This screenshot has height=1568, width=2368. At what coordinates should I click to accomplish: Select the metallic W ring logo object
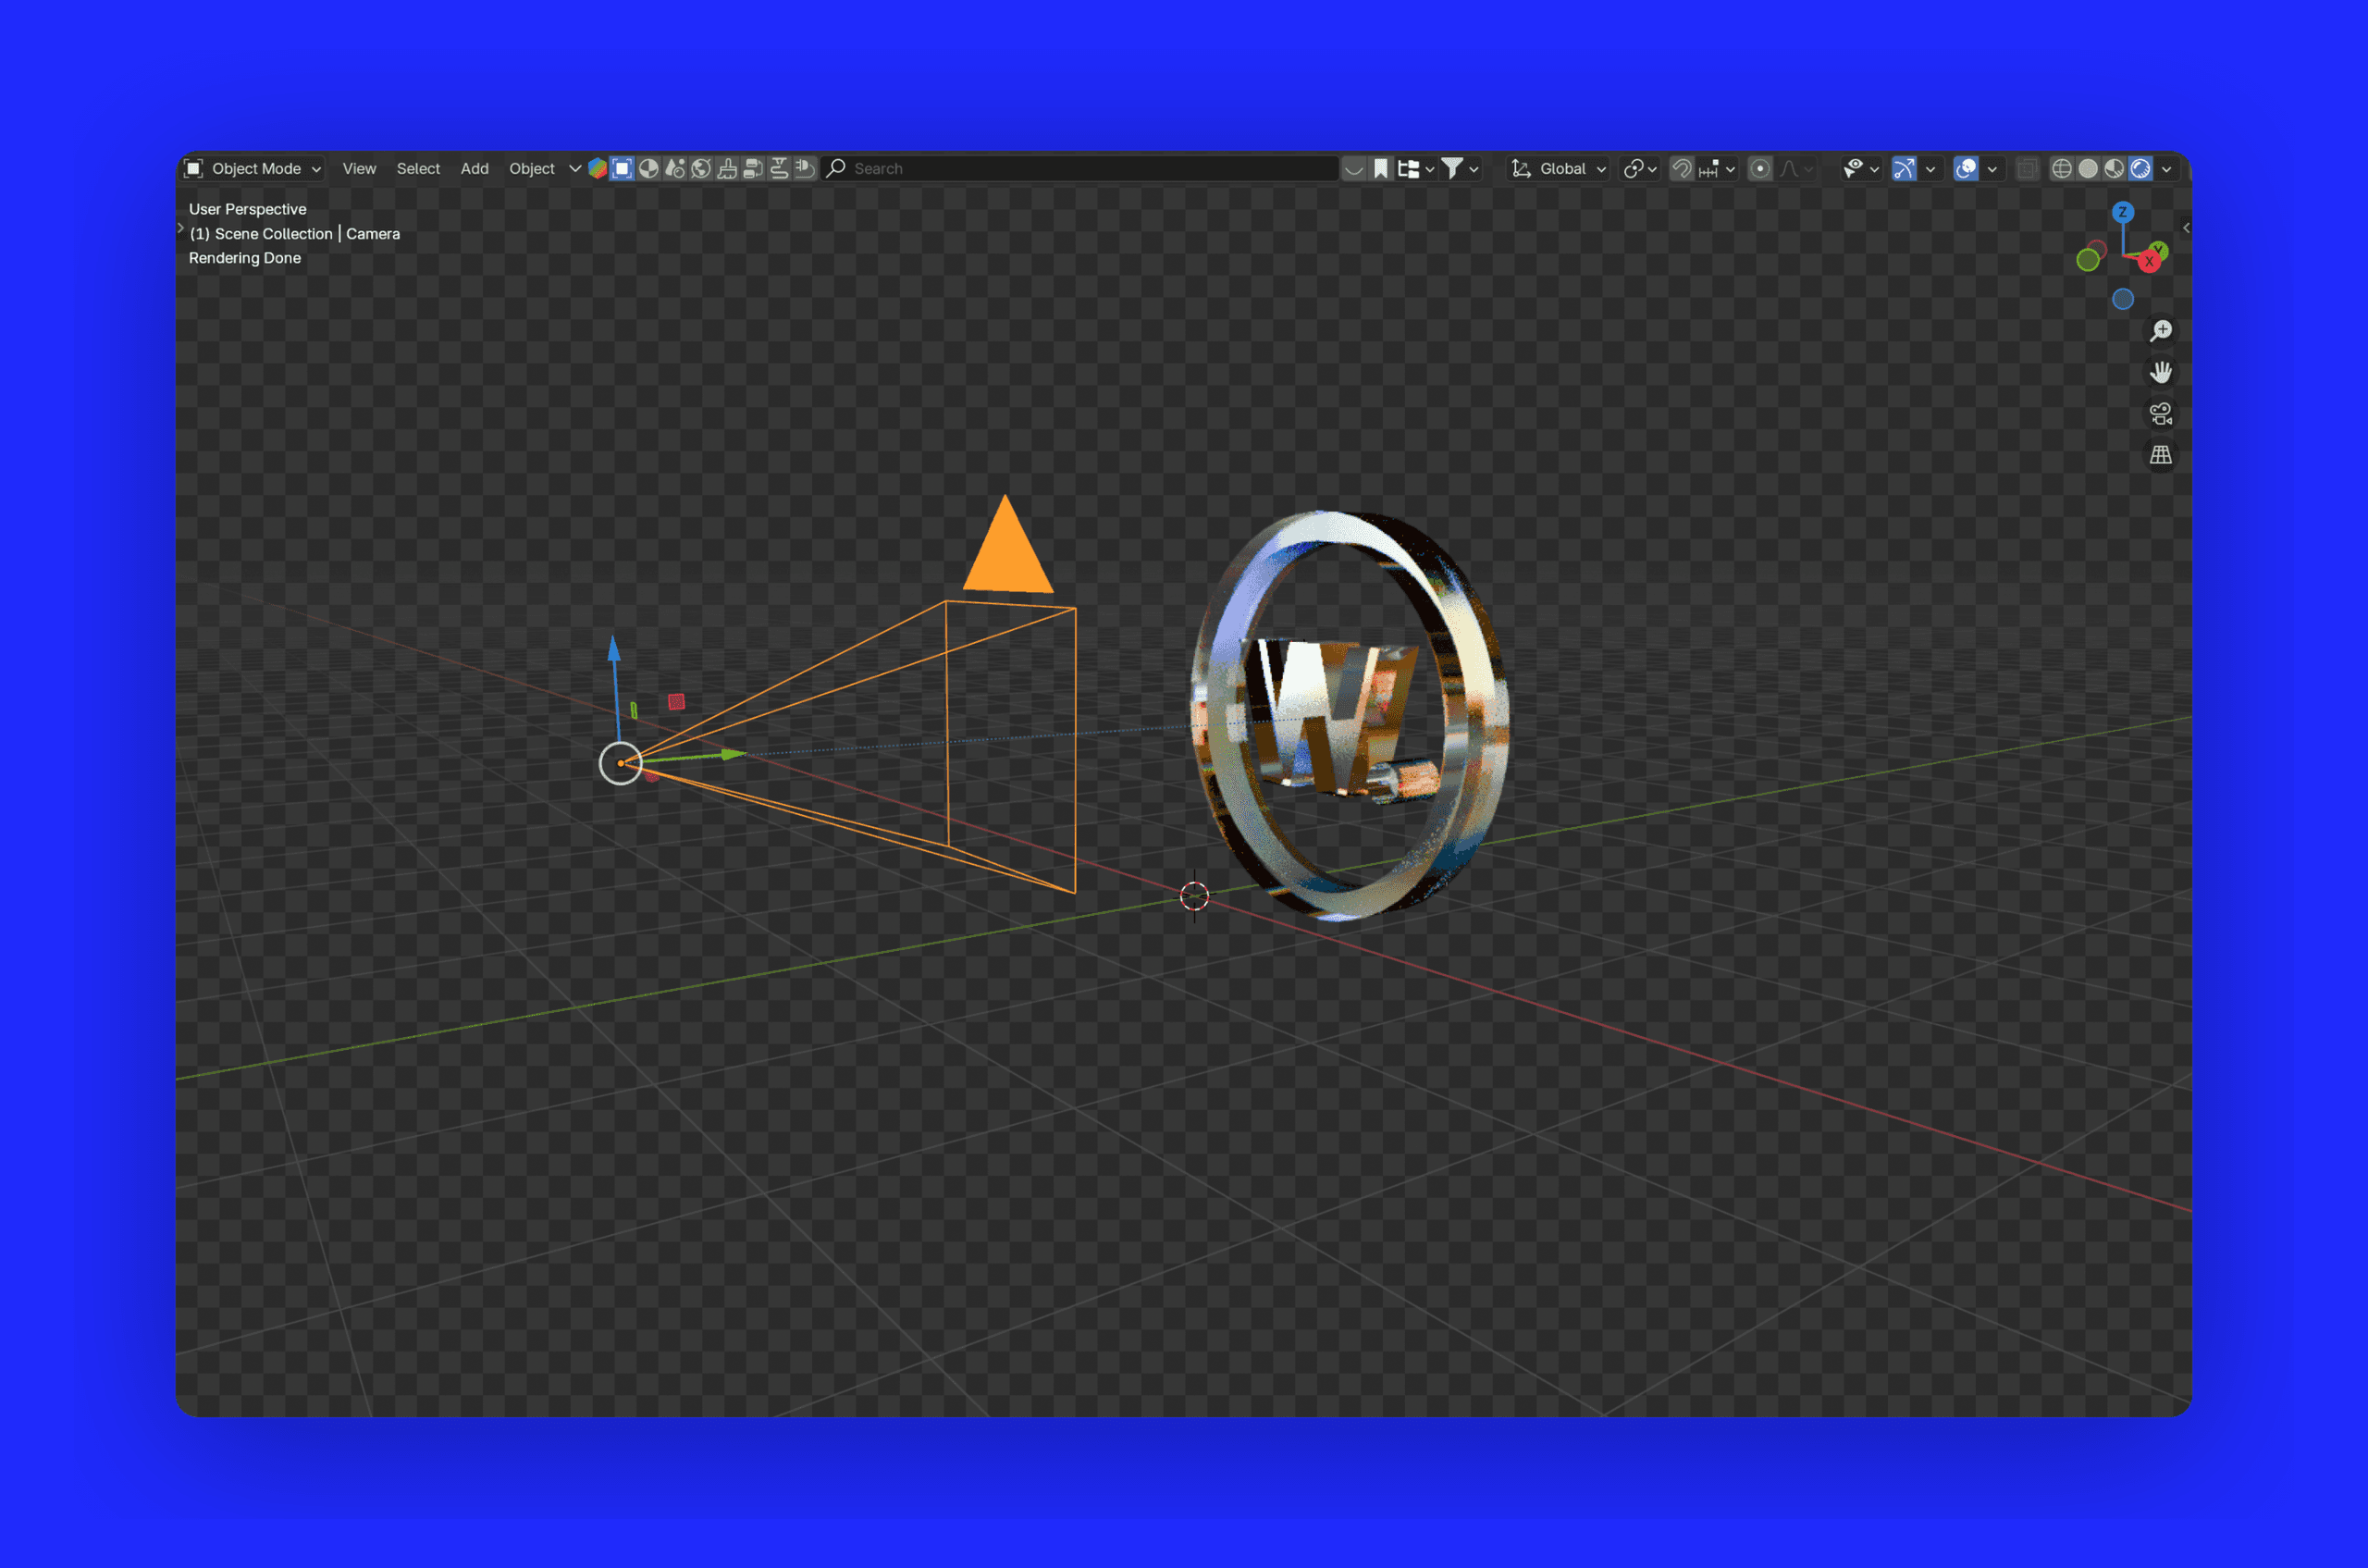pyautogui.click(x=1349, y=715)
